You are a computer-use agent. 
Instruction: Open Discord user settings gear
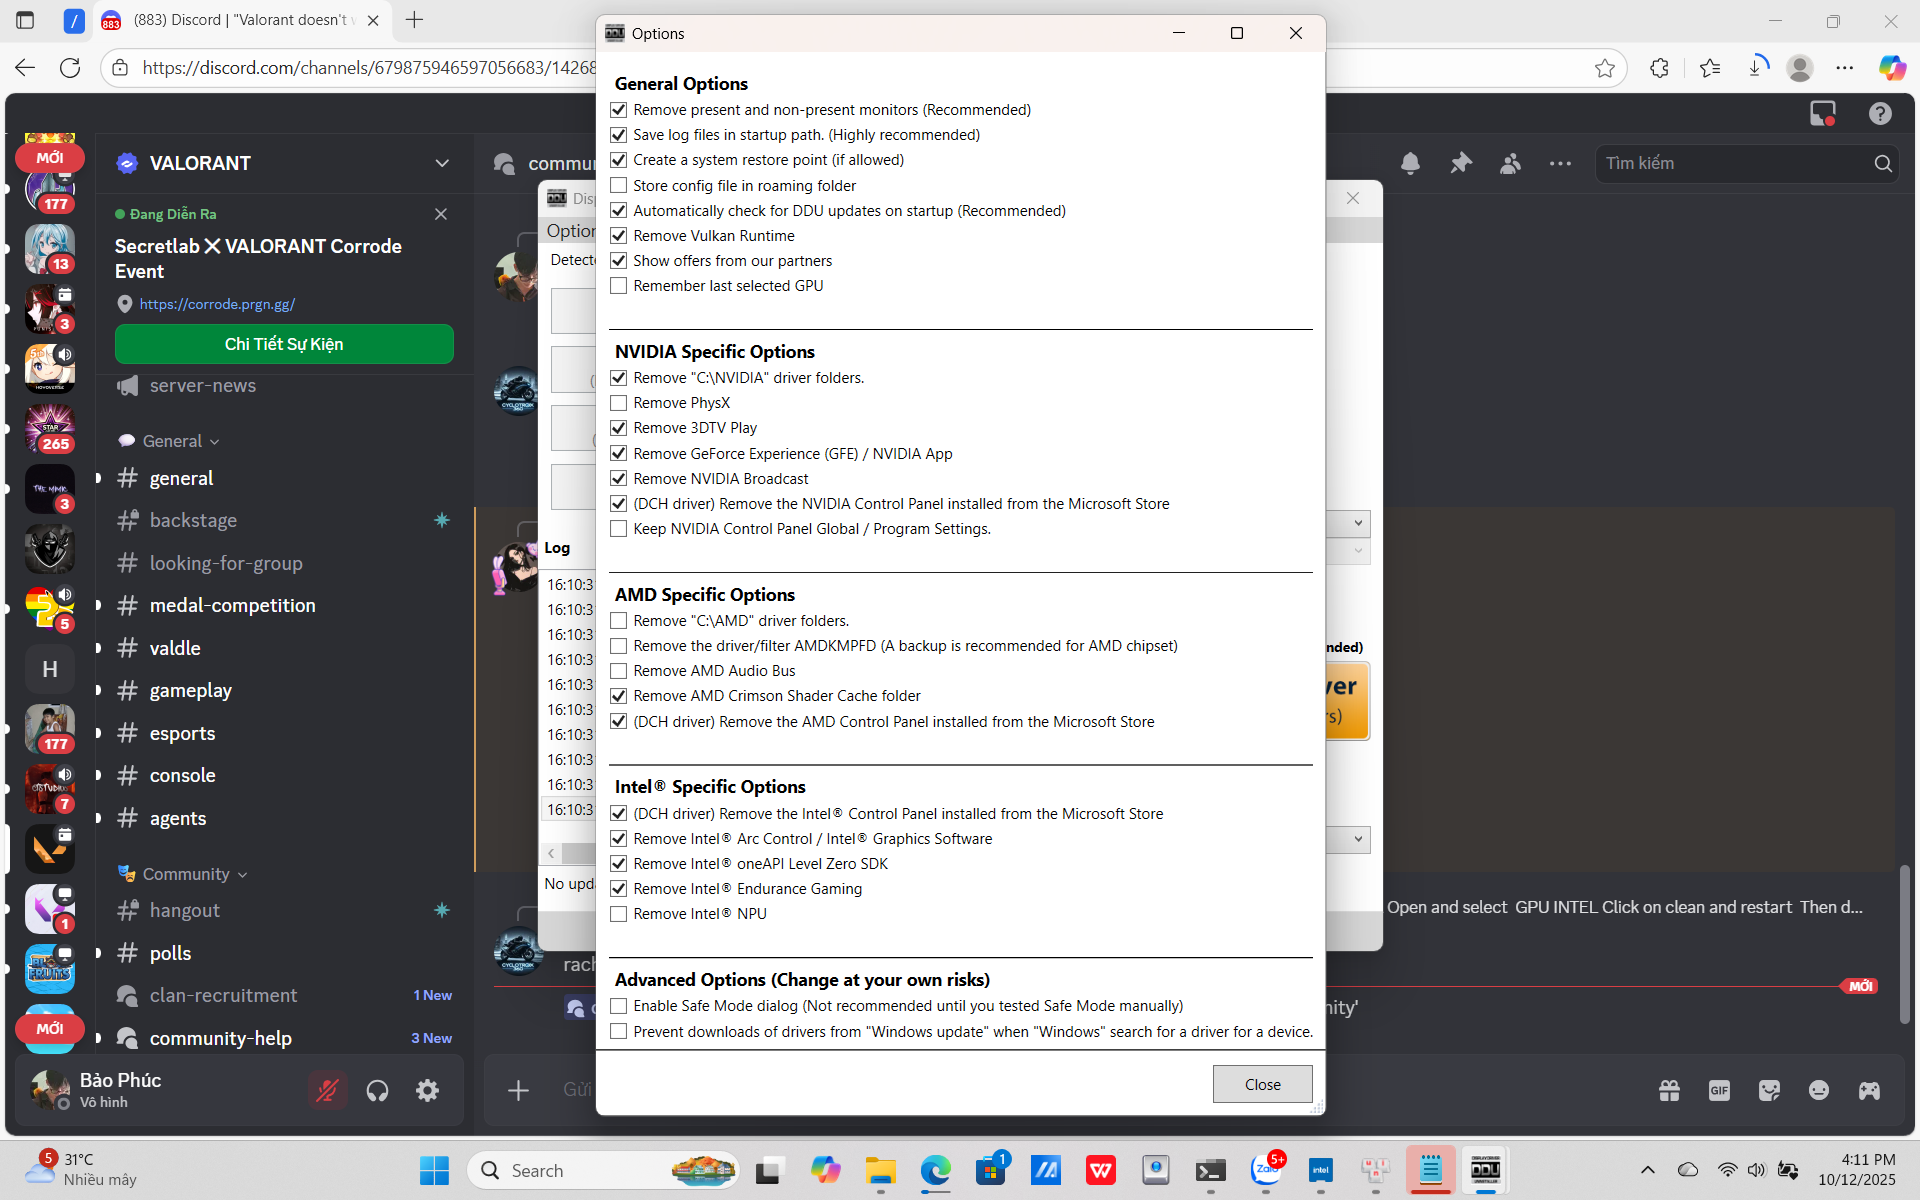tap(427, 1091)
